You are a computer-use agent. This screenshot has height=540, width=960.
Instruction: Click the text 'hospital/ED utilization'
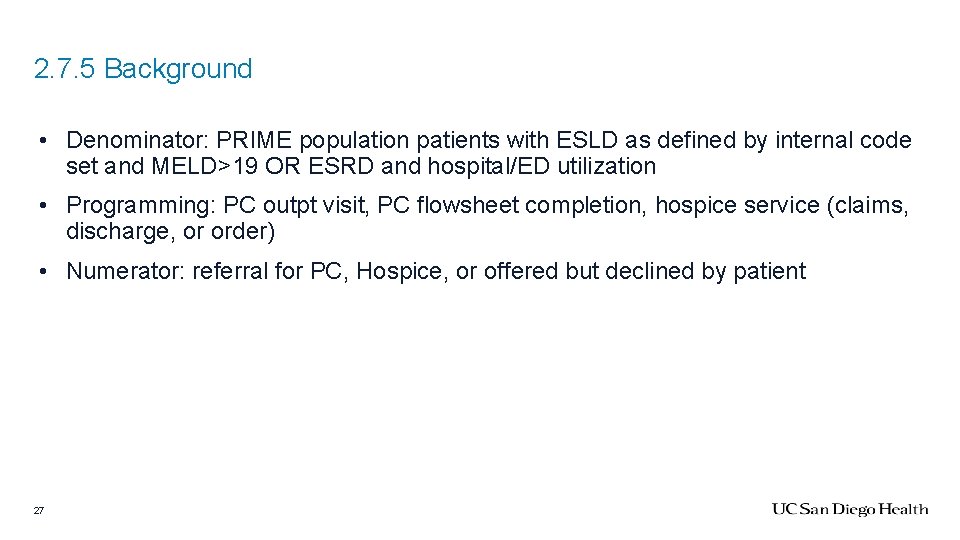pos(542,167)
